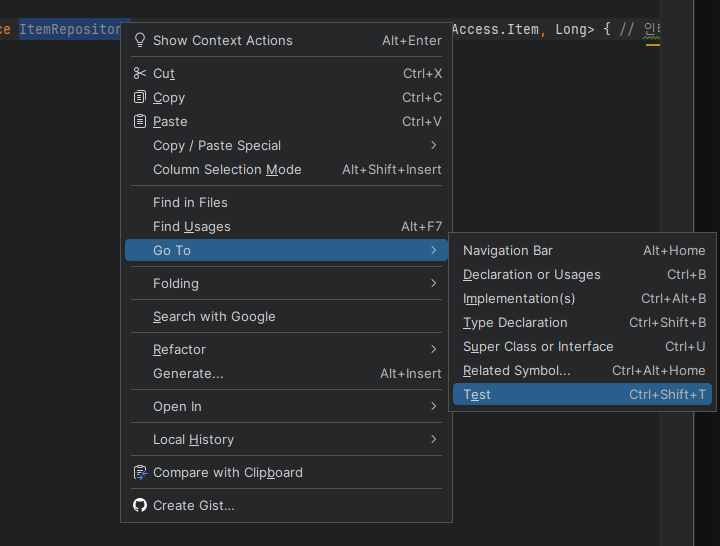The image size is (720, 546).
Task: Choose Test in the Go To submenu
Action: pyautogui.click(x=477, y=394)
